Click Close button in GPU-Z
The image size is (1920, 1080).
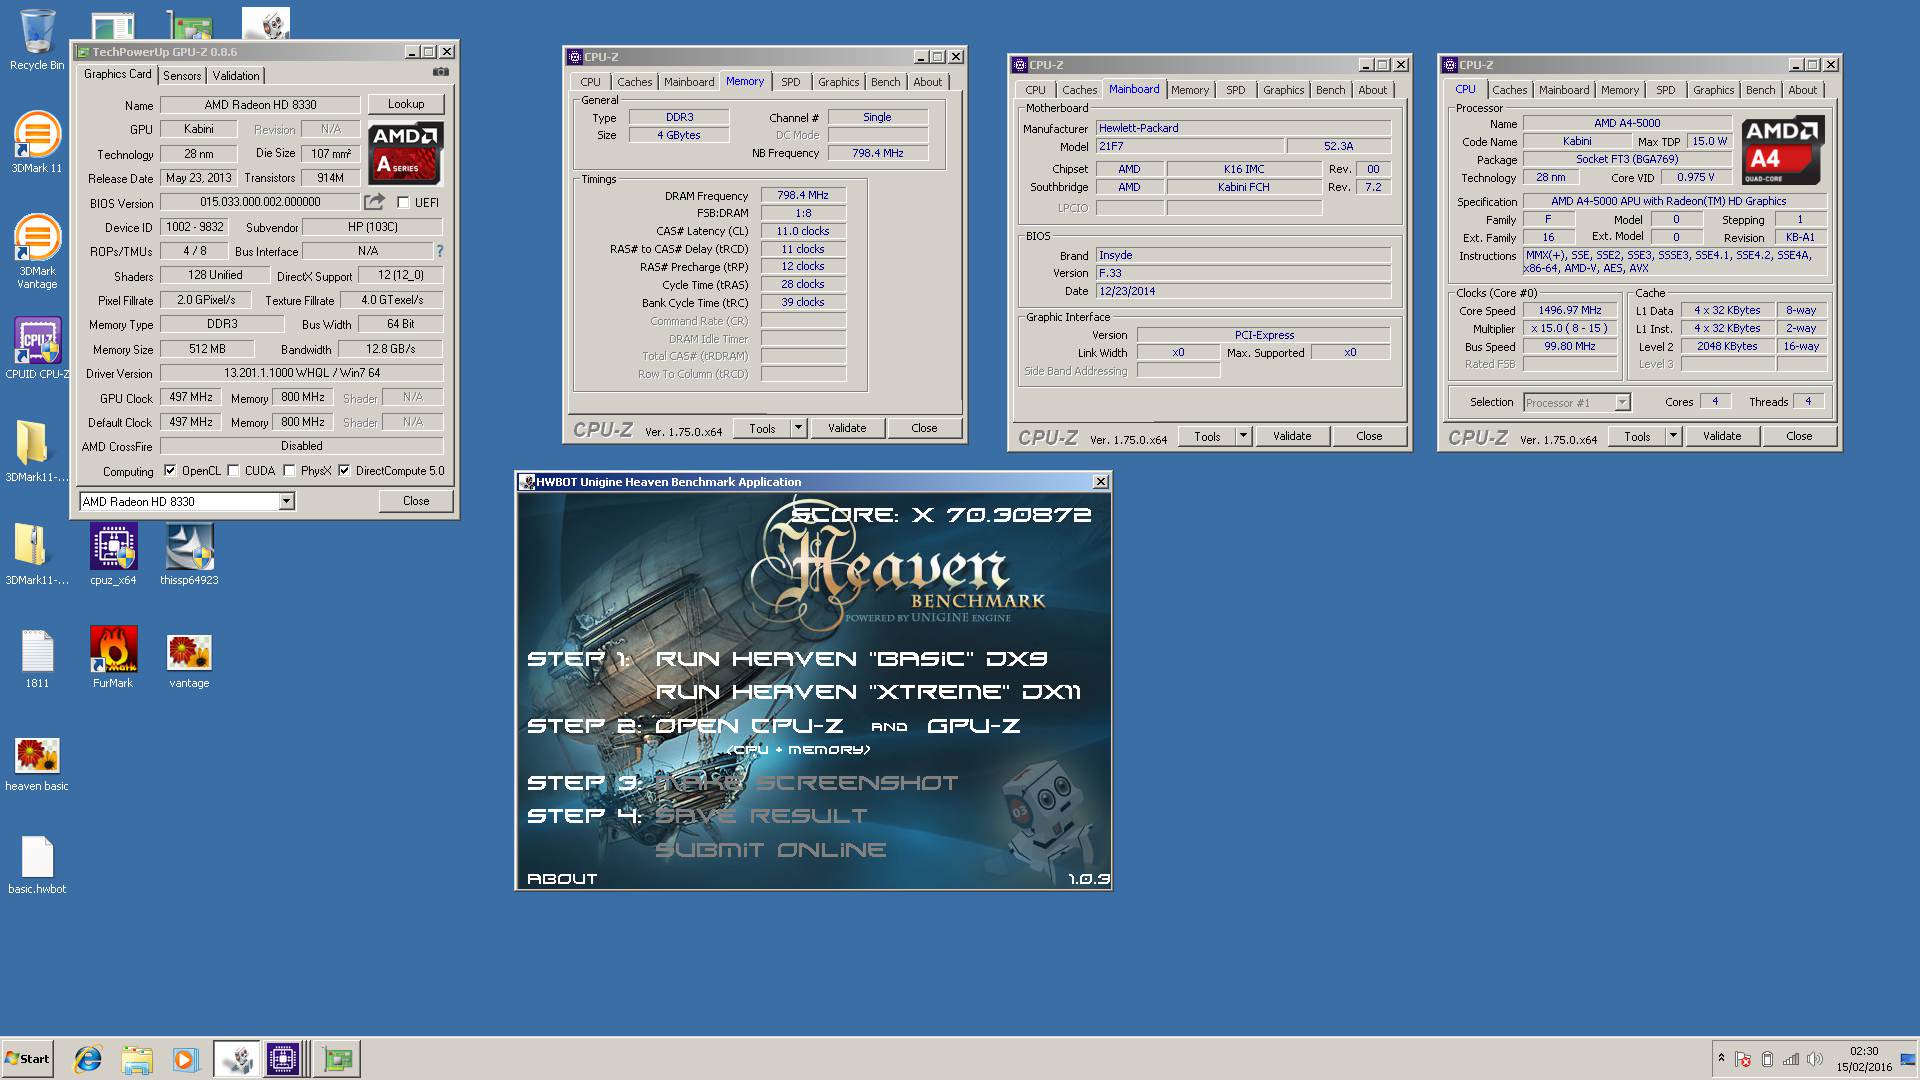pos(416,501)
